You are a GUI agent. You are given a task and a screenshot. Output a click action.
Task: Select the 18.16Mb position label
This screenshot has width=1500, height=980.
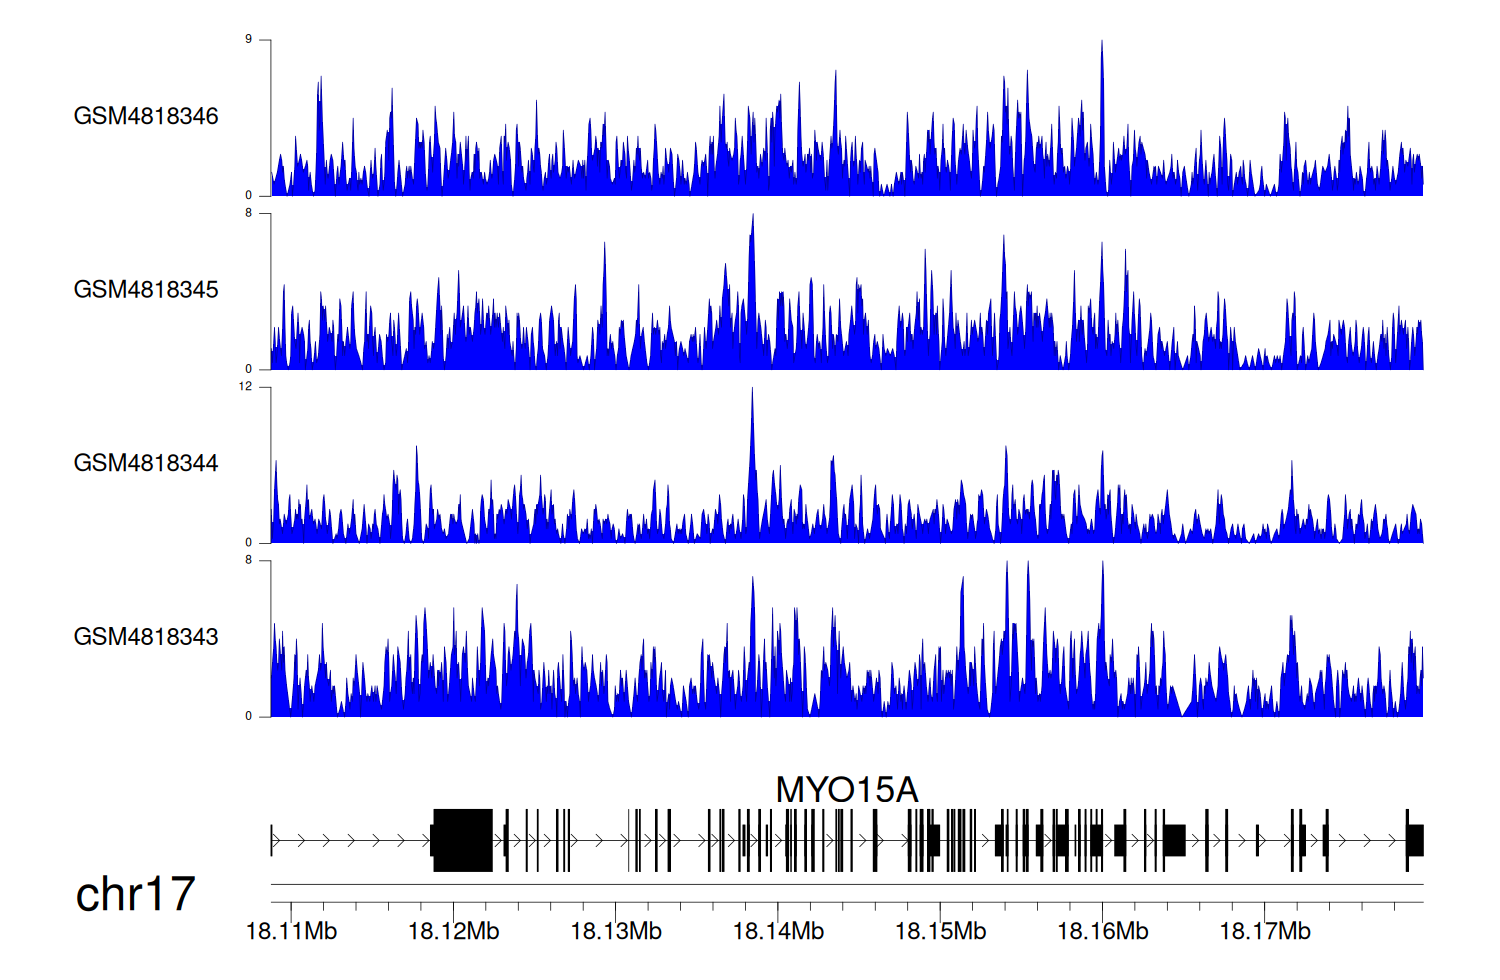[x=1102, y=932]
